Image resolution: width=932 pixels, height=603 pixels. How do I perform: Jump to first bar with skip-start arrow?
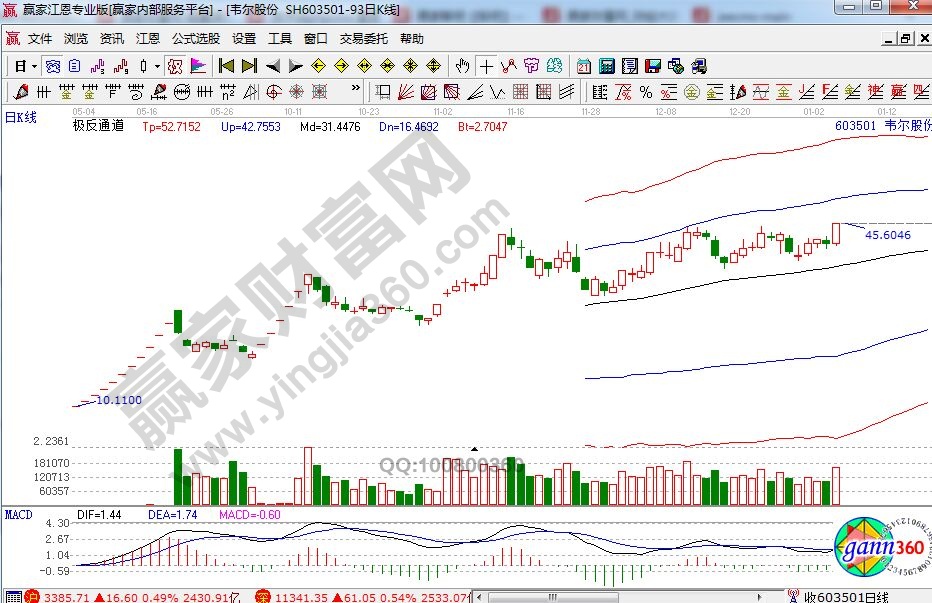pos(226,66)
